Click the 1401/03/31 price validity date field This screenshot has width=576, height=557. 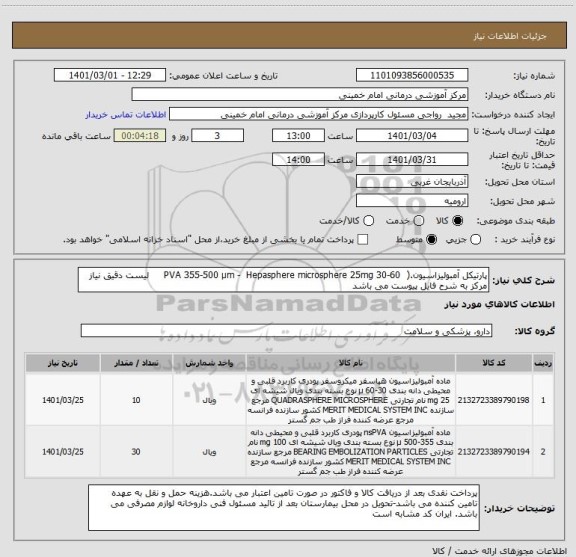(x=412, y=160)
